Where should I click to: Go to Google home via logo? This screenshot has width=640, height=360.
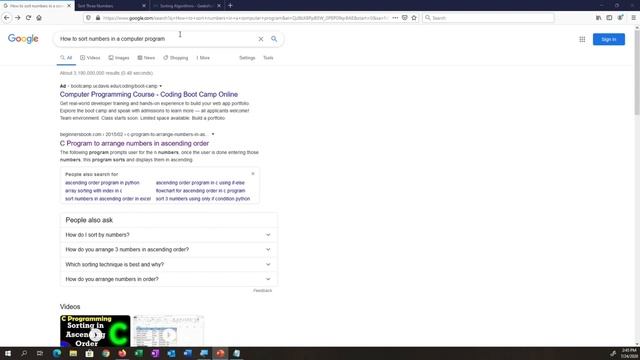click(23, 39)
